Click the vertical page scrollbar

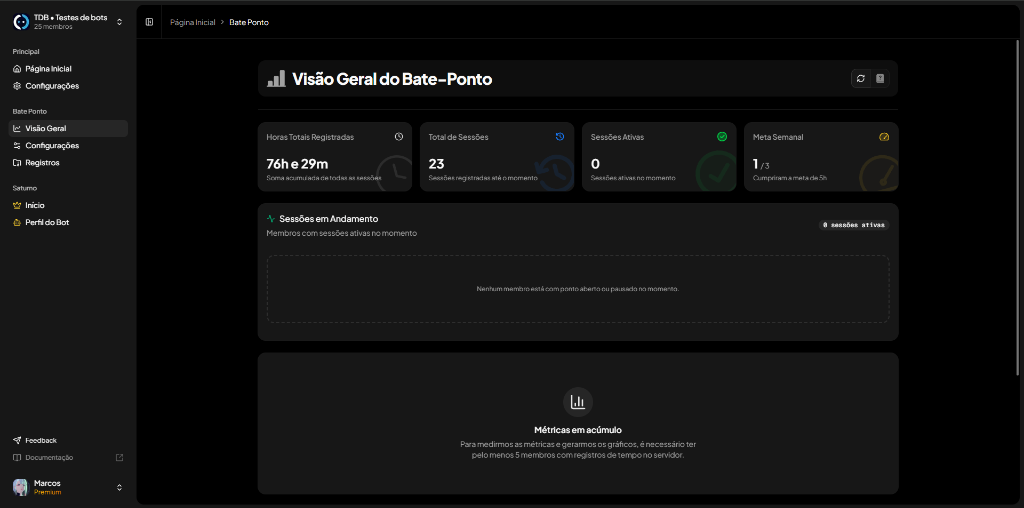tap(1019, 208)
